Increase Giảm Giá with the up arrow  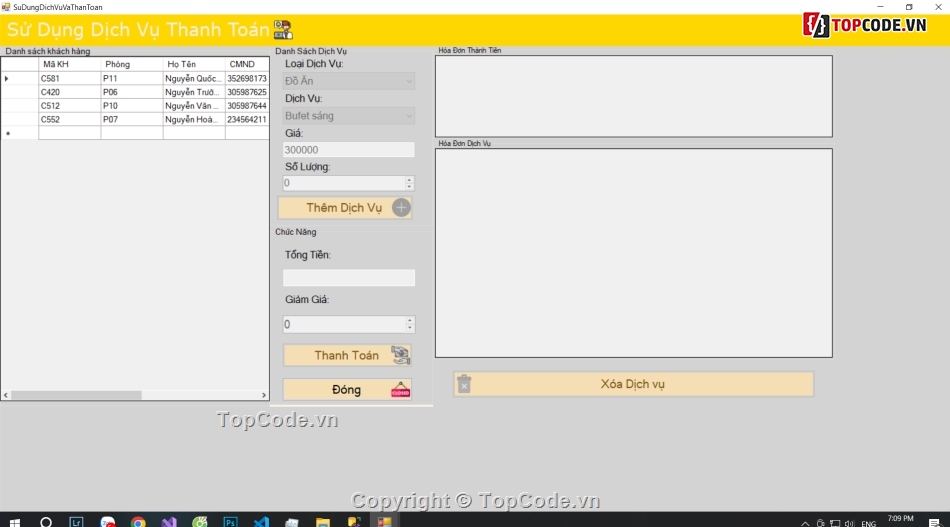[x=410, y=320]
